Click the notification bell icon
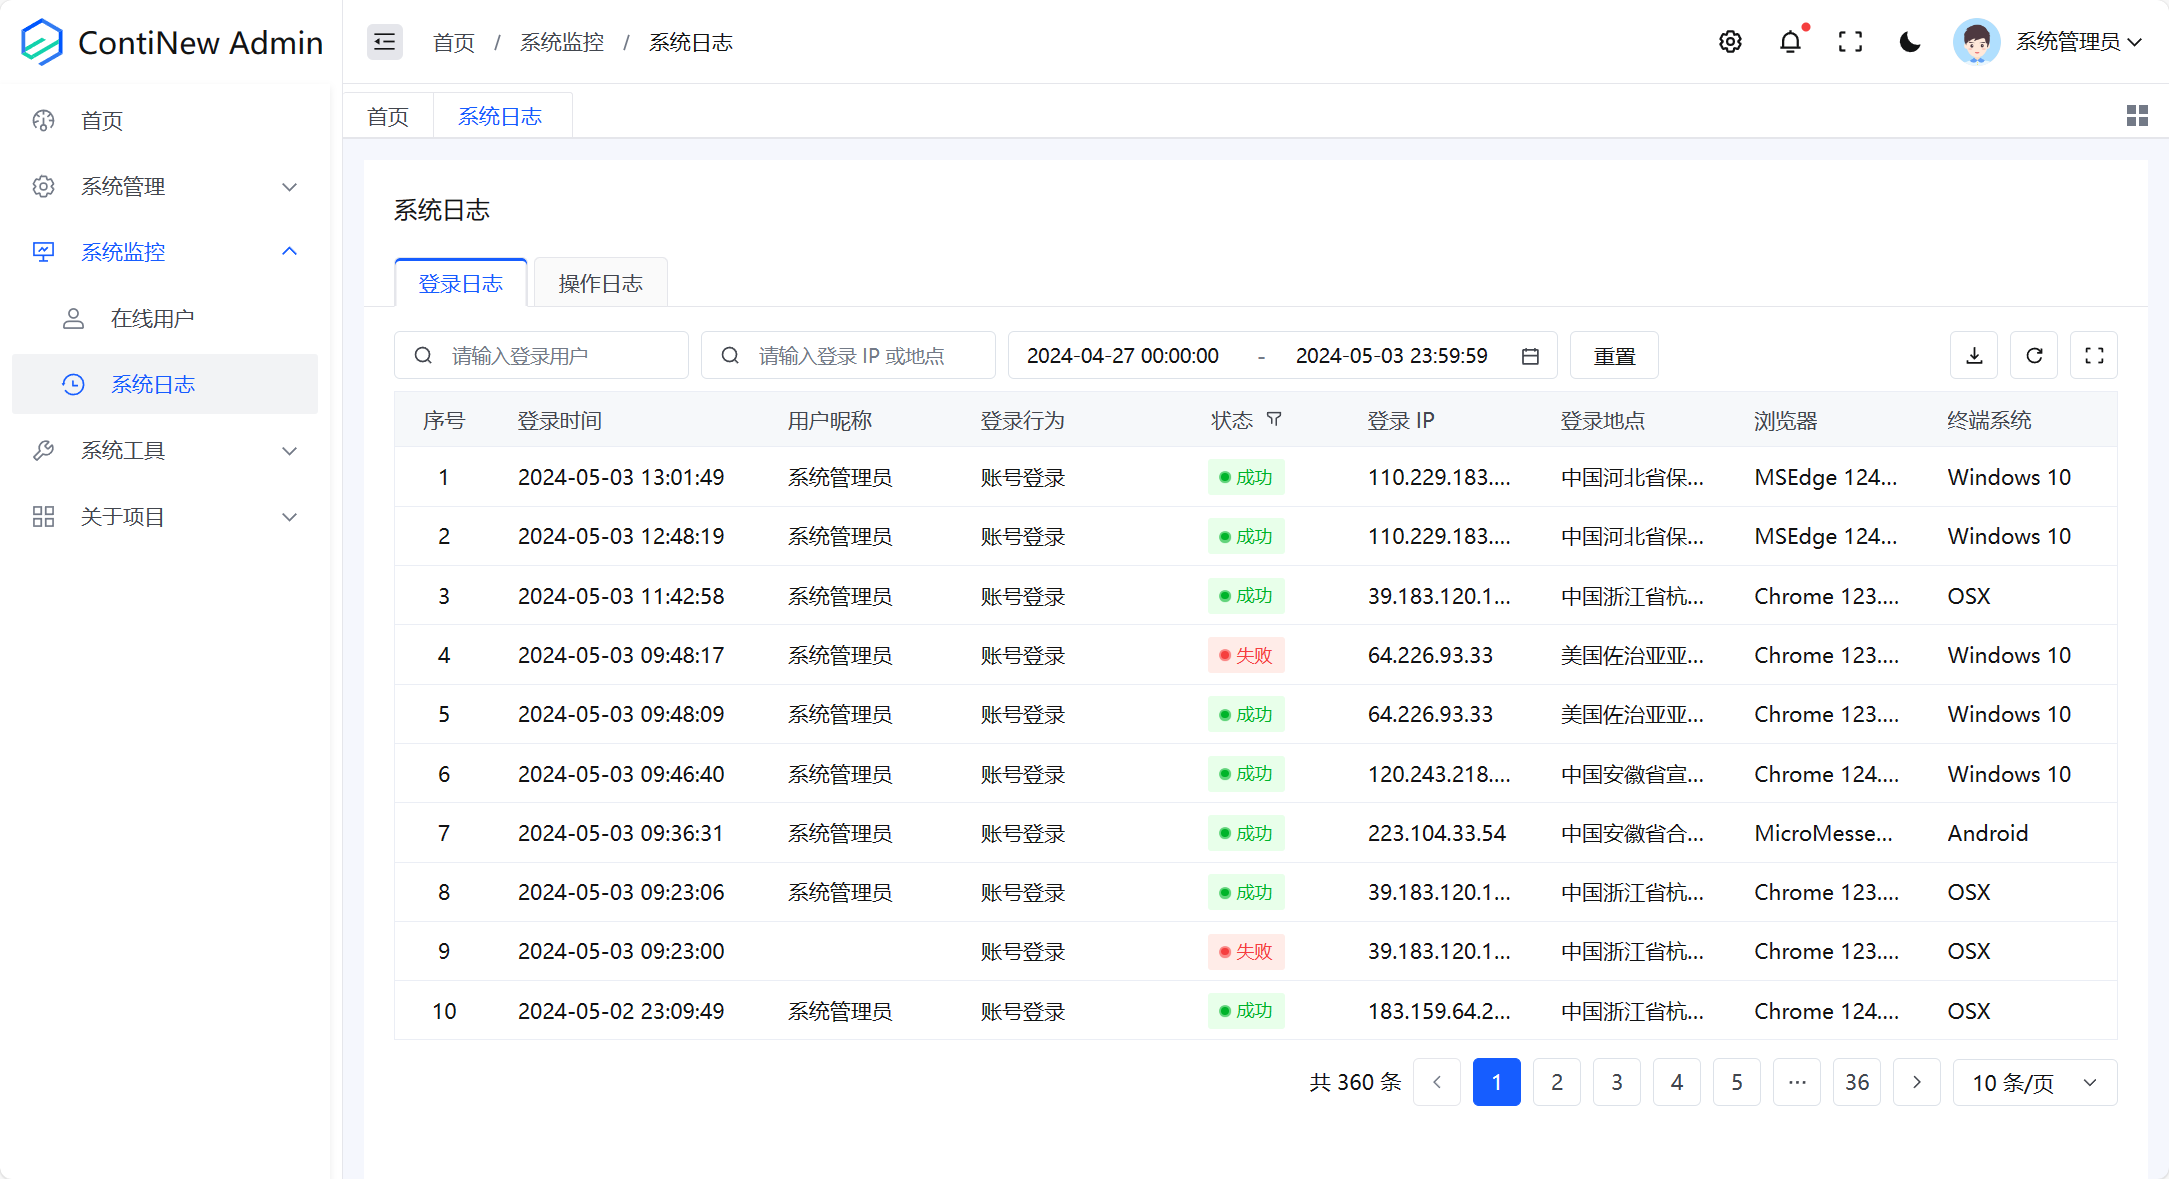 (1791, 42)
